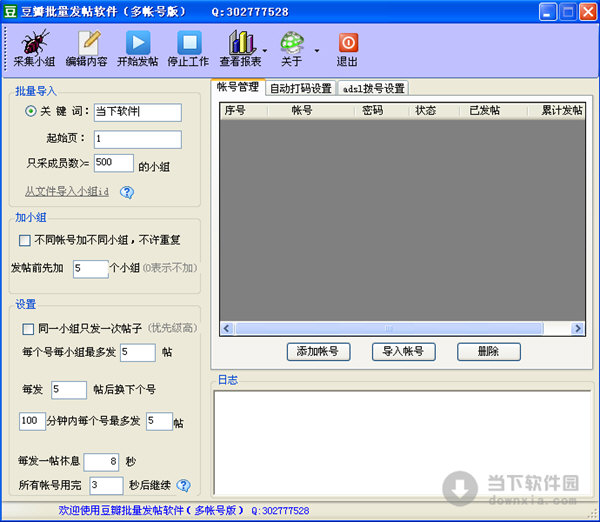Focus the 起始页 input field
This screenshot has height=522, width=600.
pyautogui.click(x=138, y=139)
